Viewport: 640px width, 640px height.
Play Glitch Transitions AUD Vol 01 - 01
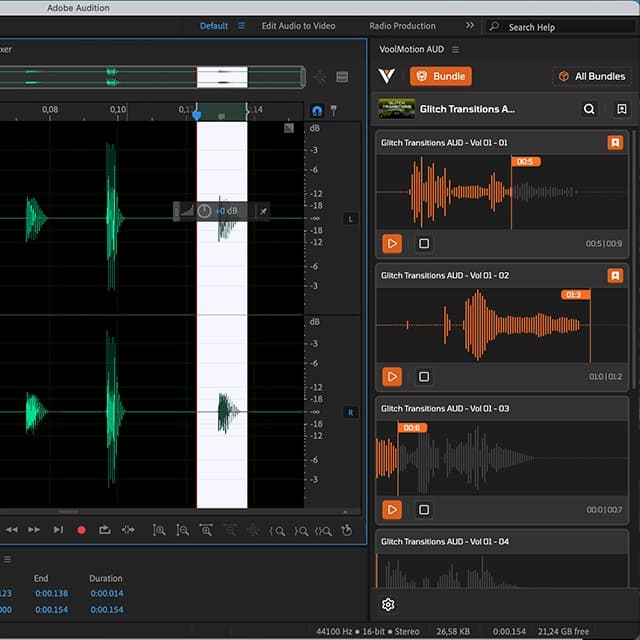pos(392,244)
